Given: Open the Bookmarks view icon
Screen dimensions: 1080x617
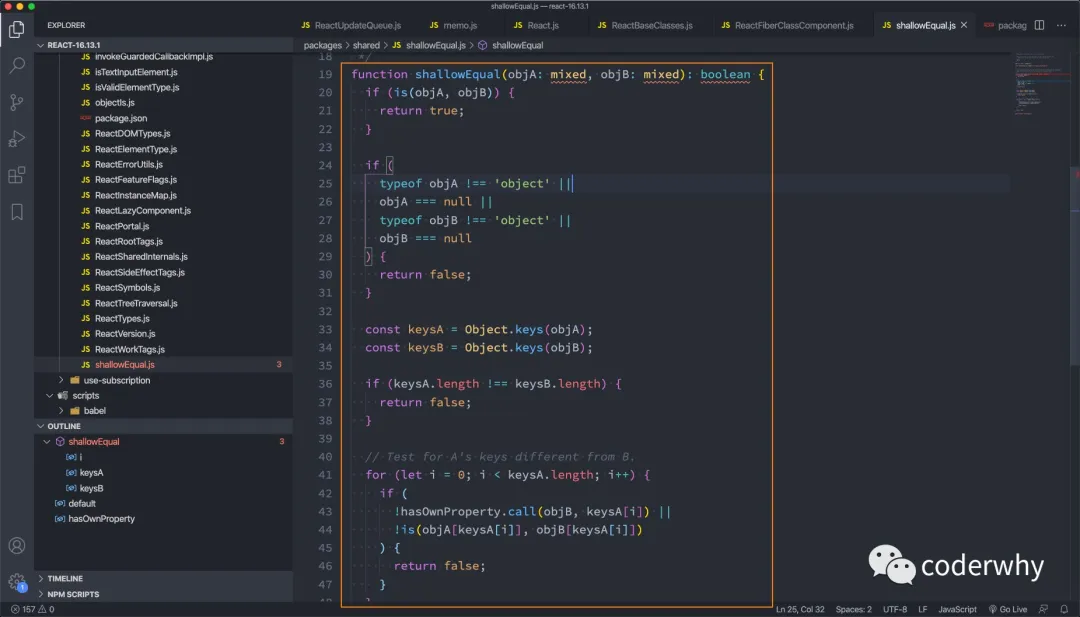Looking at the screenshot, I should [17, 211].
